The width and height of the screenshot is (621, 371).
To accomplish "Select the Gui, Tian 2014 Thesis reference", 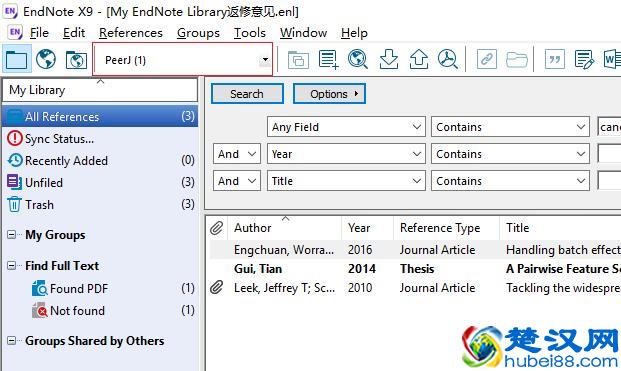I will point(415,269).
